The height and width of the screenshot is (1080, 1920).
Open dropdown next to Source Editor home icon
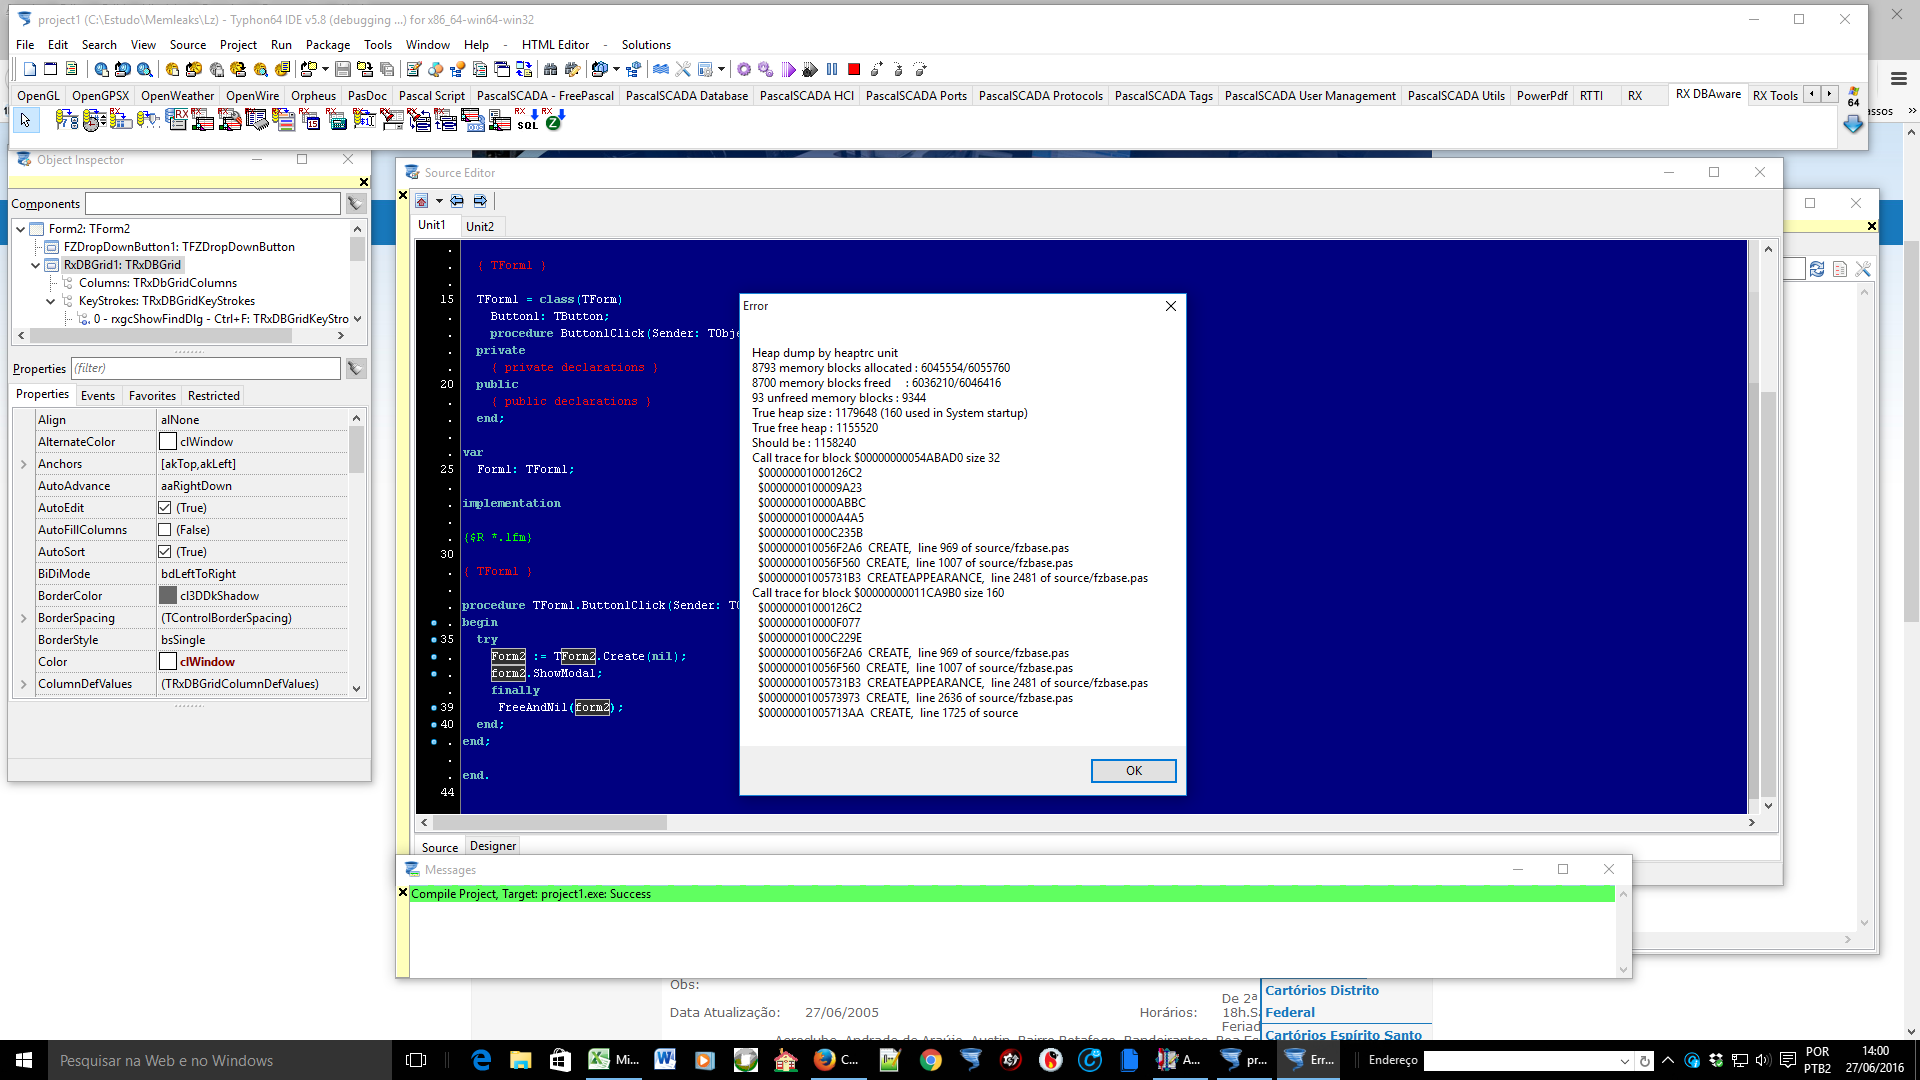[439, 201]
